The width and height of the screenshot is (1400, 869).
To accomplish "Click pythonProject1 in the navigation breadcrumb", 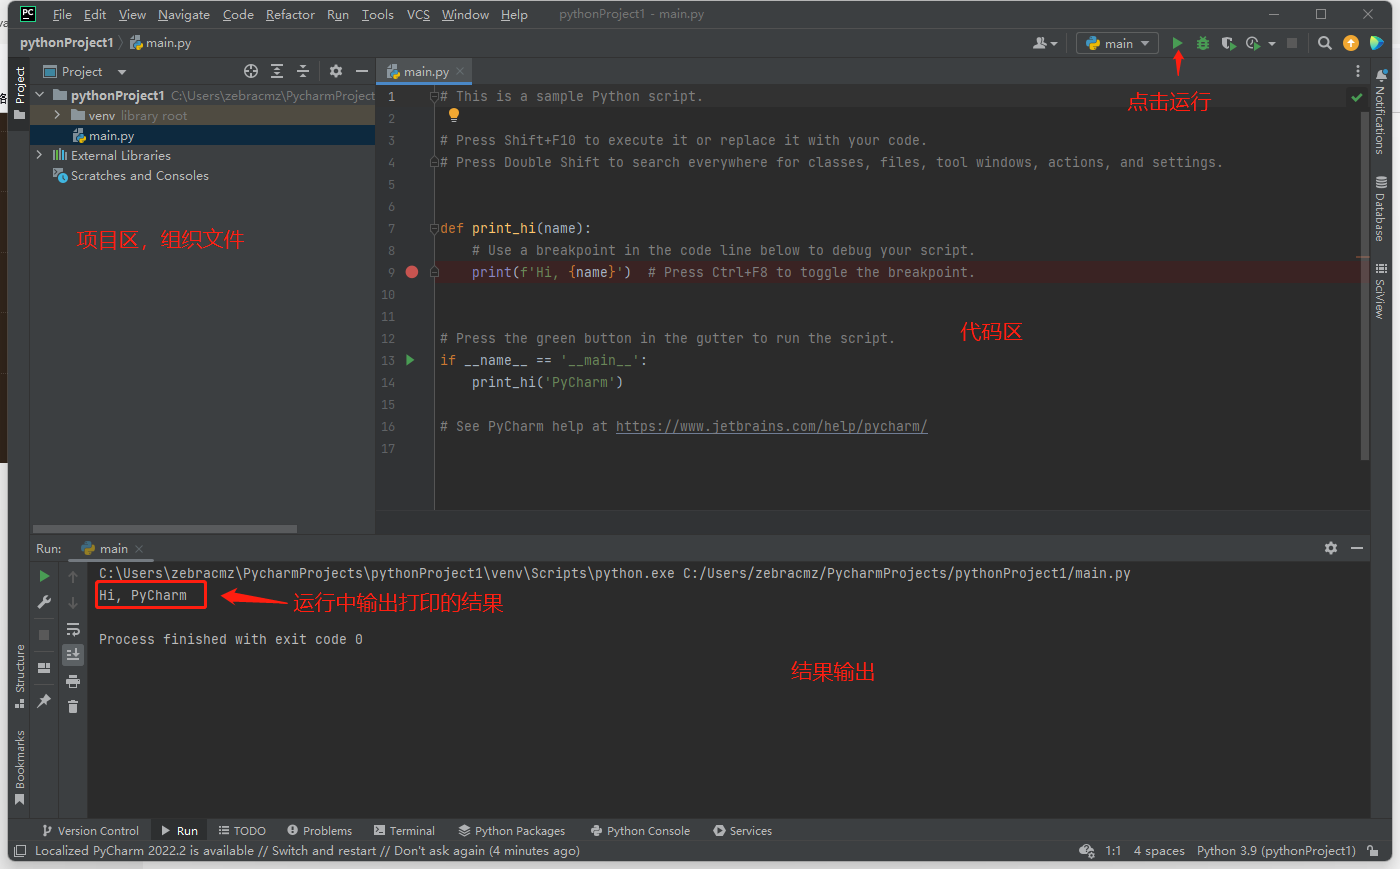I will tap(67, 43).
